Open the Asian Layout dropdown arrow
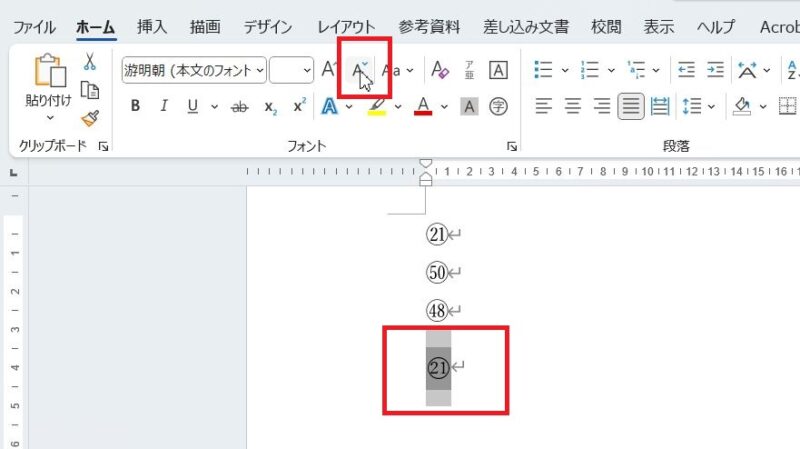The height and width of the screenshot is (449, 800). click(x=766, y=70)
